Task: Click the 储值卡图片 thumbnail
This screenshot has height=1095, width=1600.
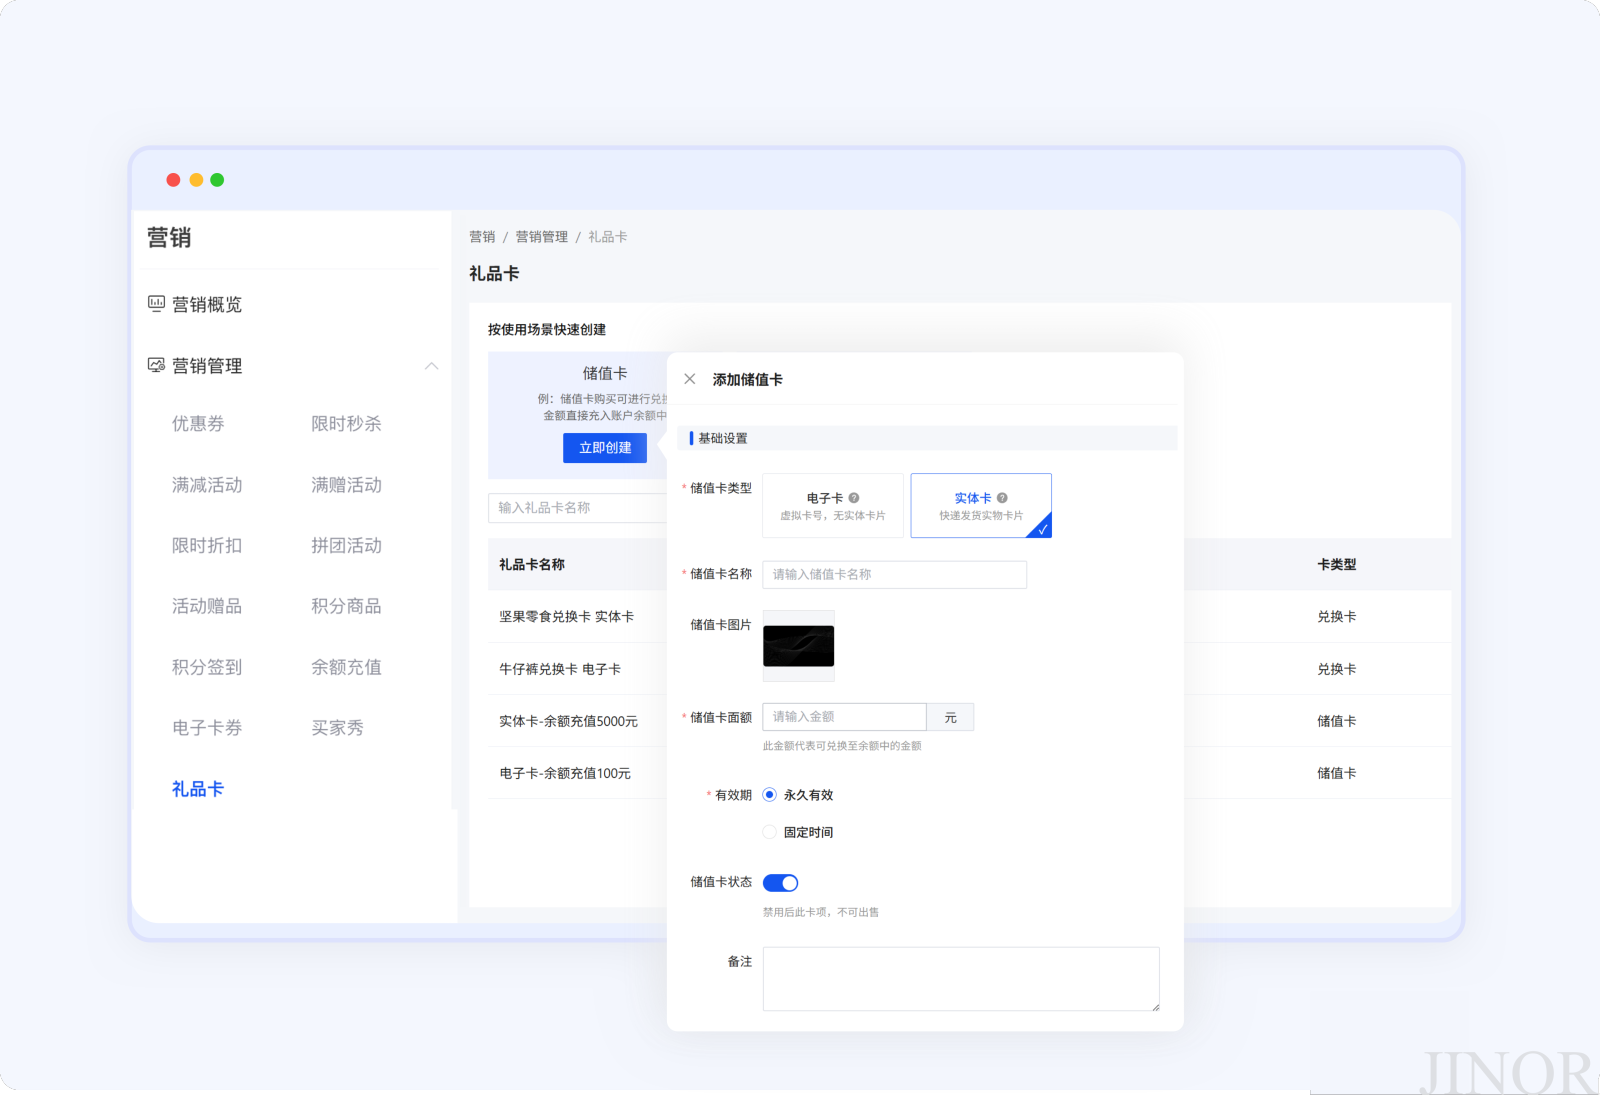Action: pos(799,646)
